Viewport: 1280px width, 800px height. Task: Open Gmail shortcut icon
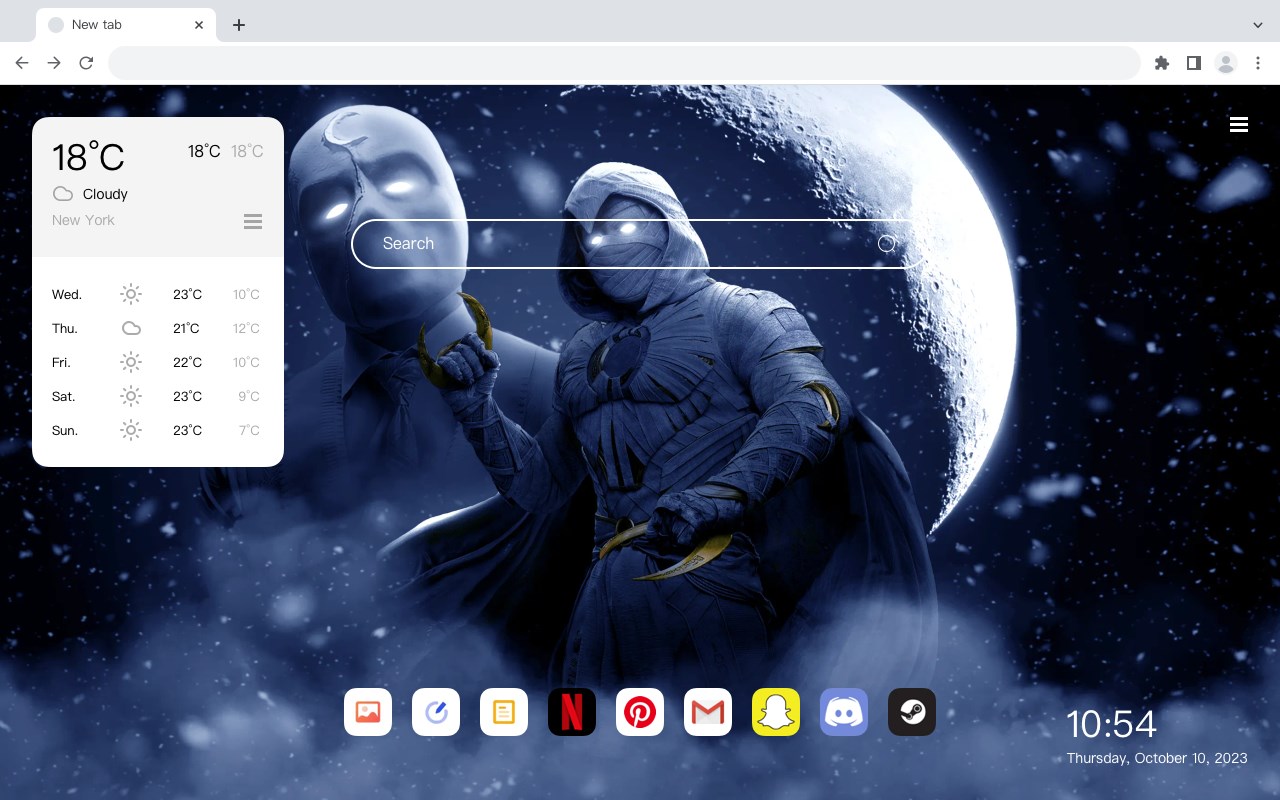(708, 712)
